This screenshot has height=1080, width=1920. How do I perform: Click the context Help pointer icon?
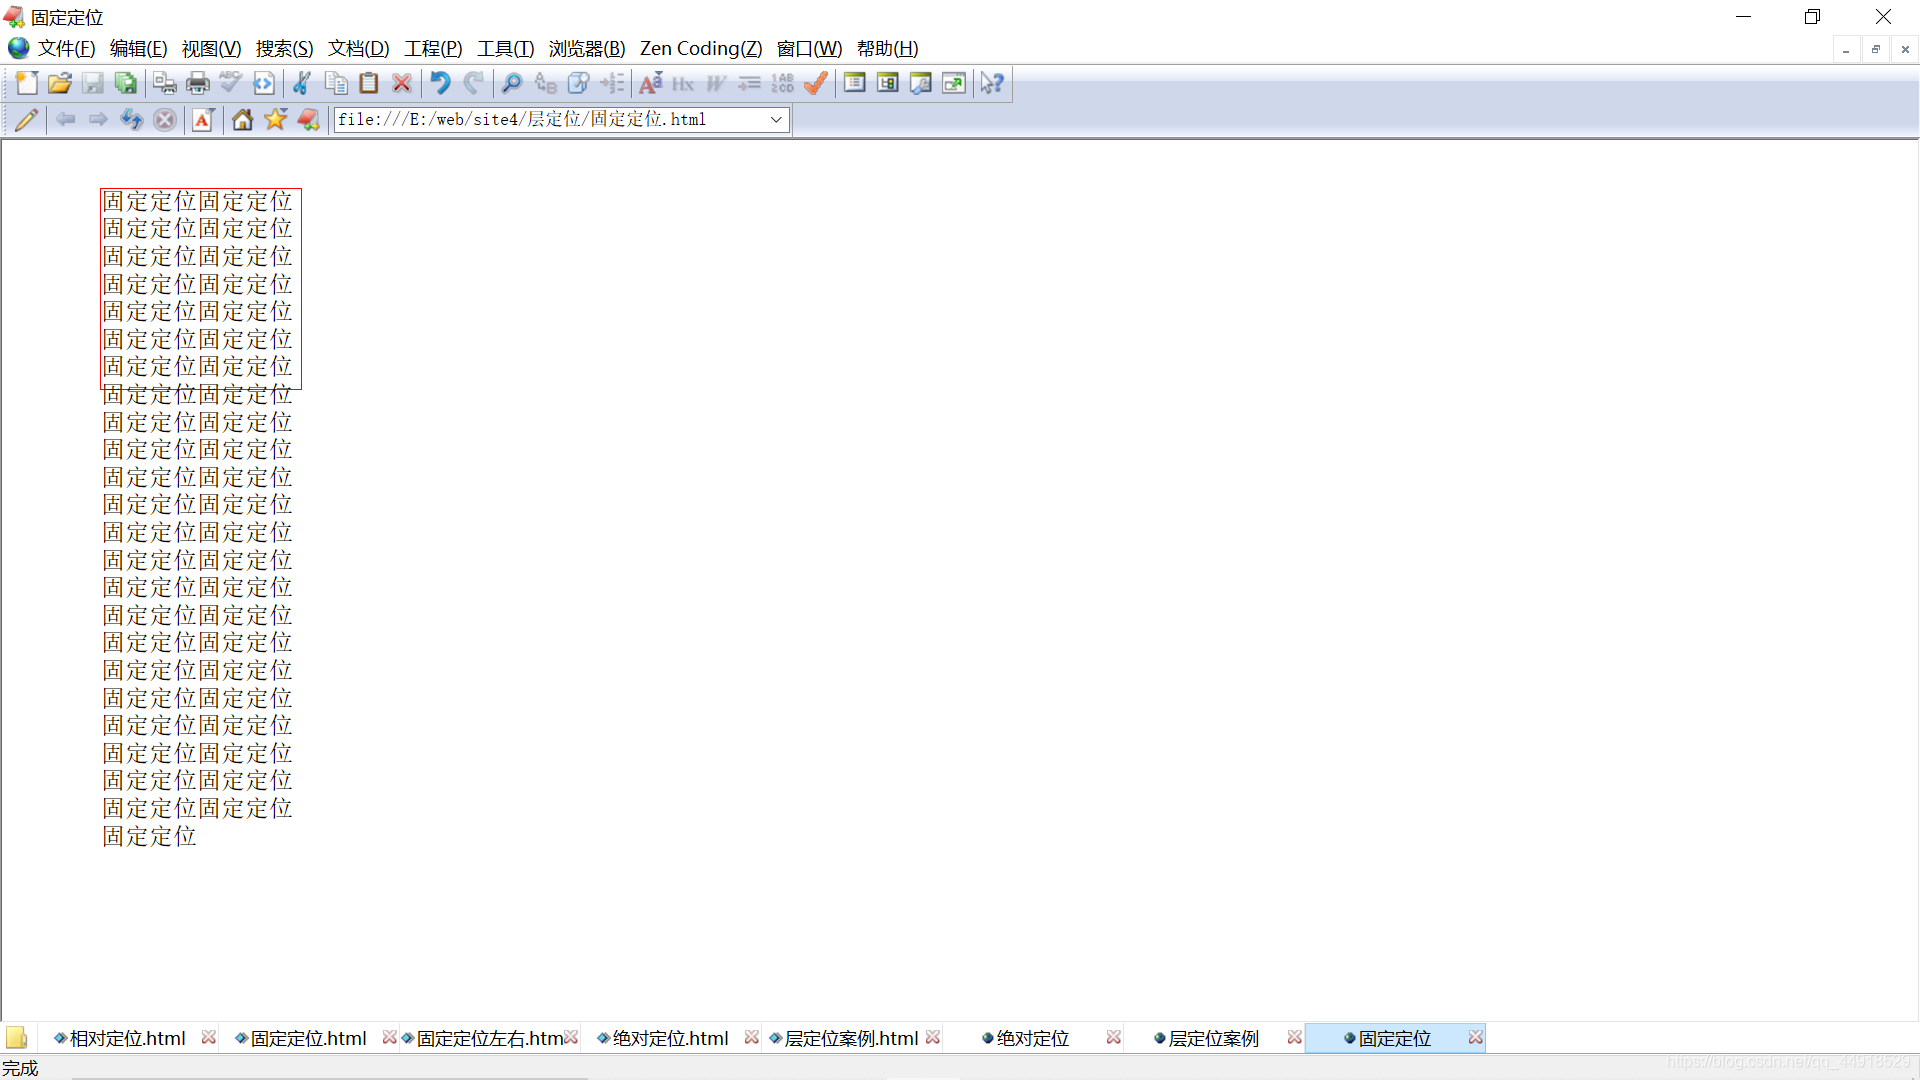pyautogui.click(x=991, y=84)
